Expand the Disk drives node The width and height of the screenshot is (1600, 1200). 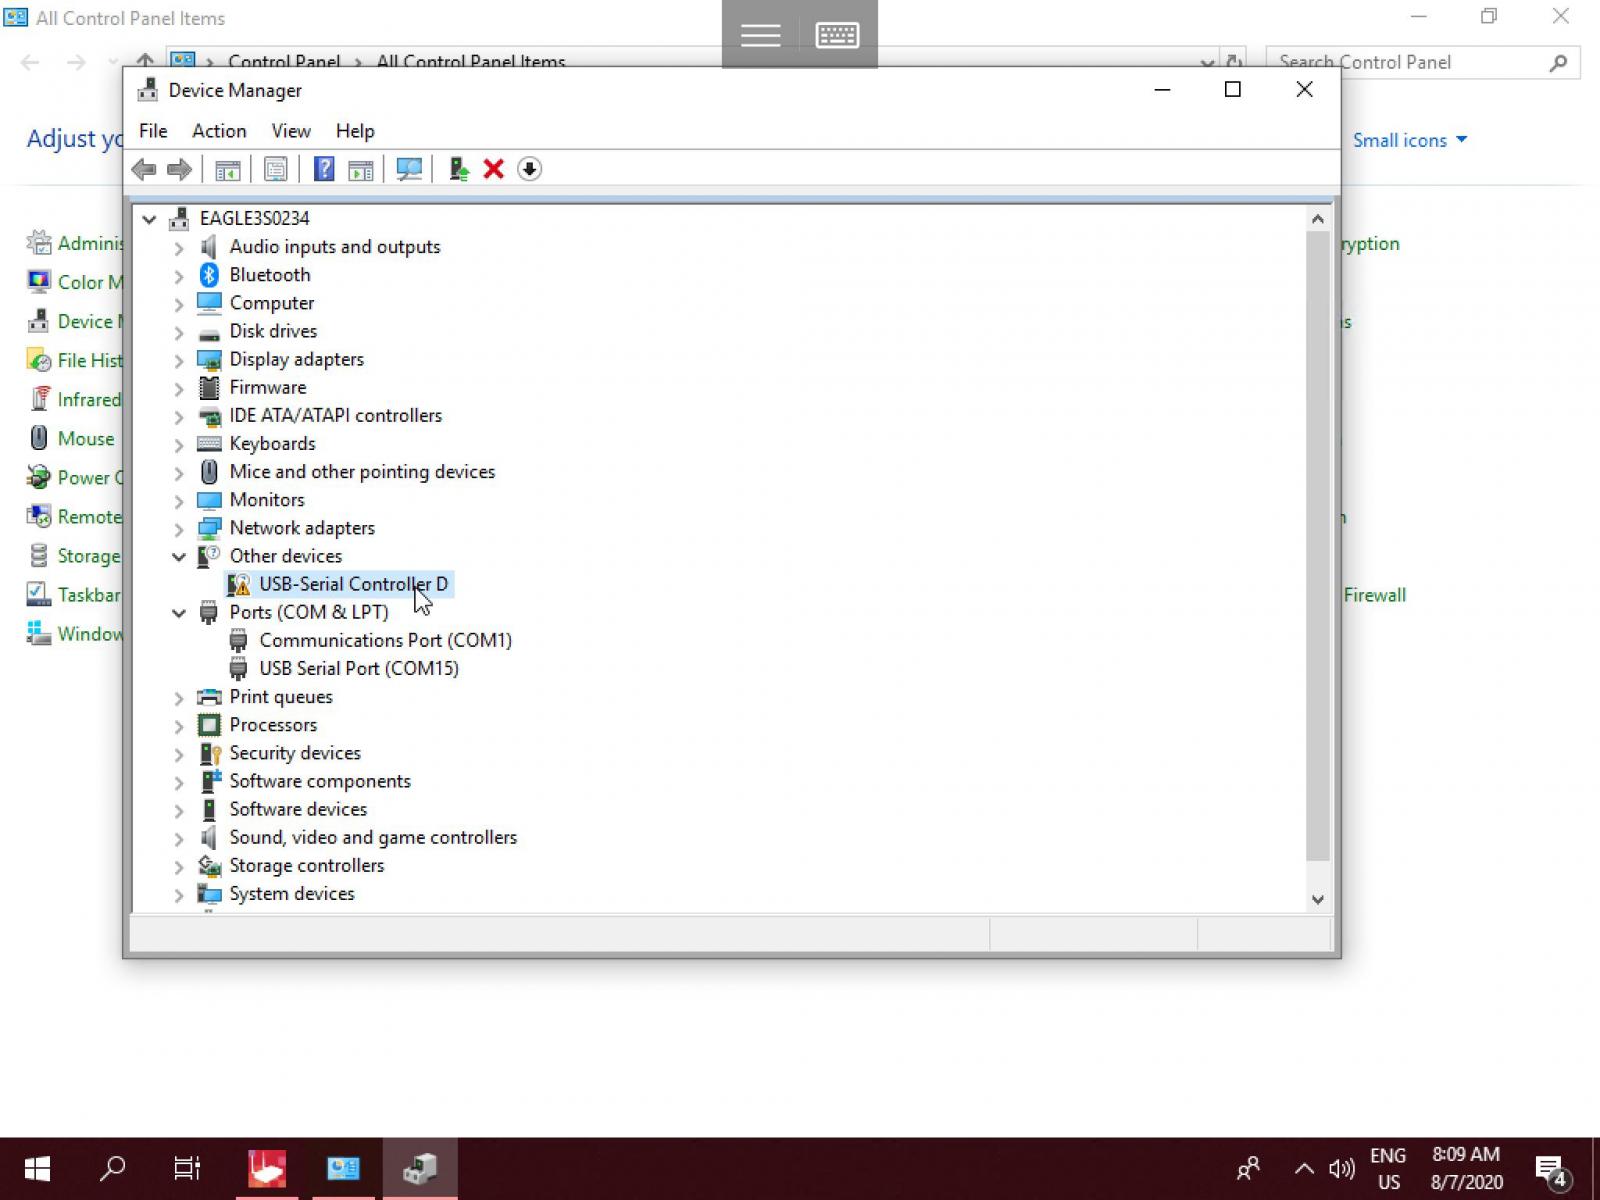click(x=179, y=332)
